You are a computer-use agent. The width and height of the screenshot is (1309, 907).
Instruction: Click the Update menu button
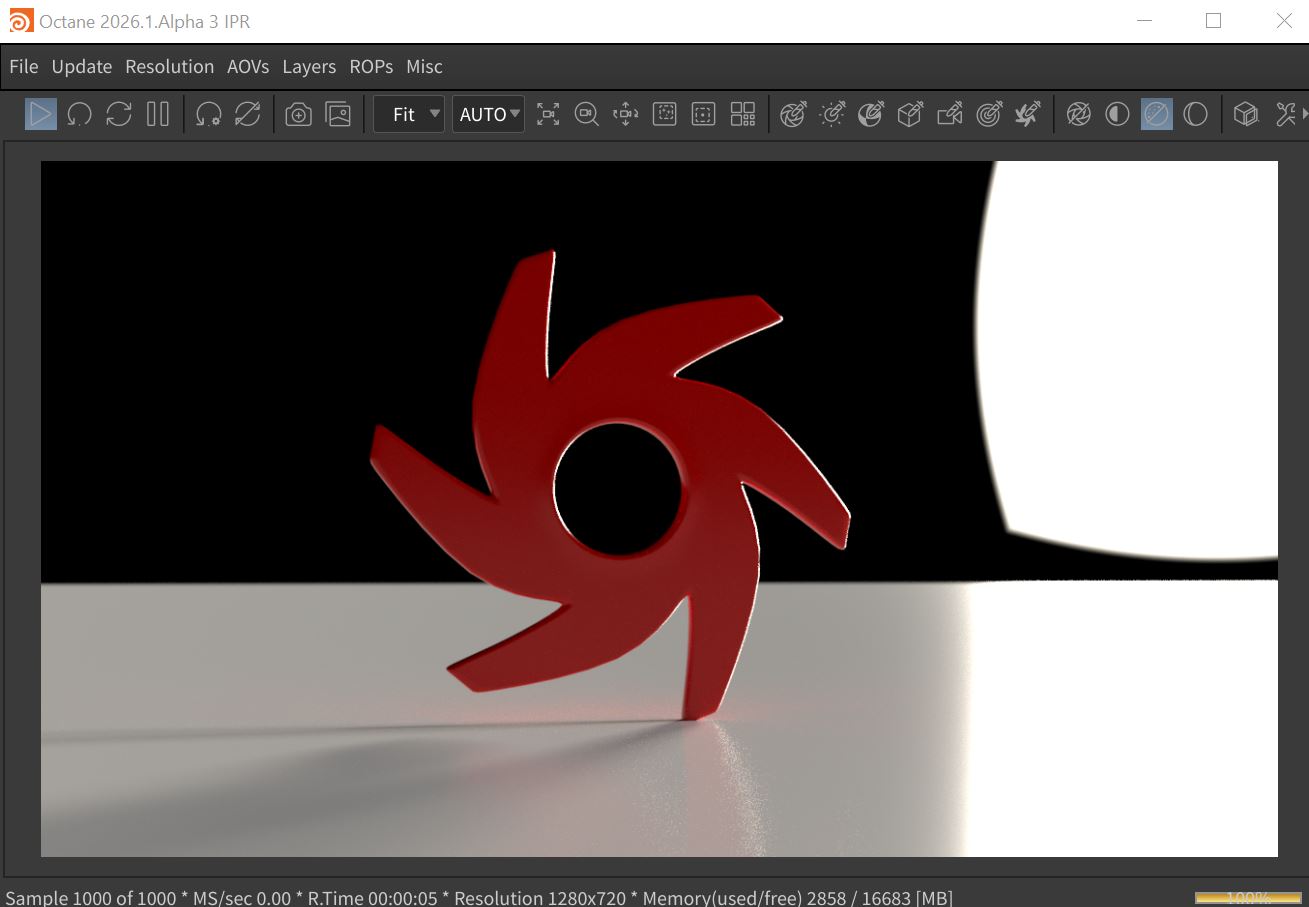click(81, 67)
